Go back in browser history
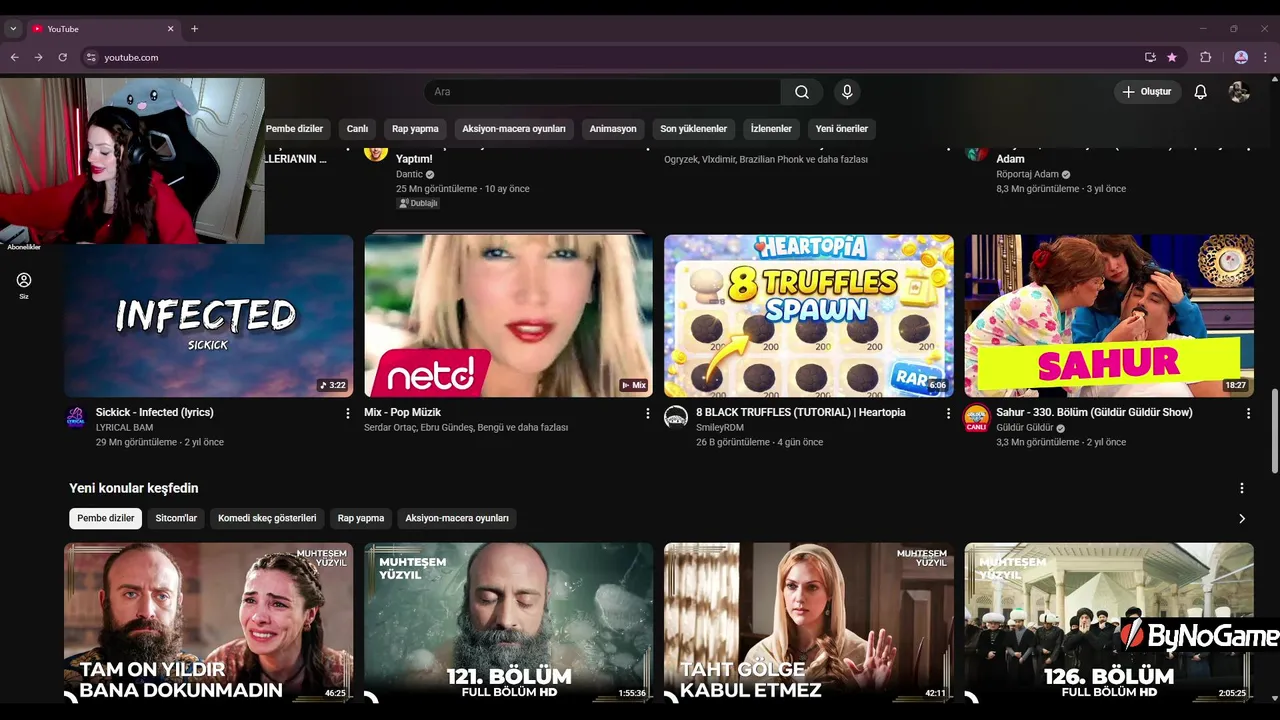The image size is (1280, 720). pos(15,57)
